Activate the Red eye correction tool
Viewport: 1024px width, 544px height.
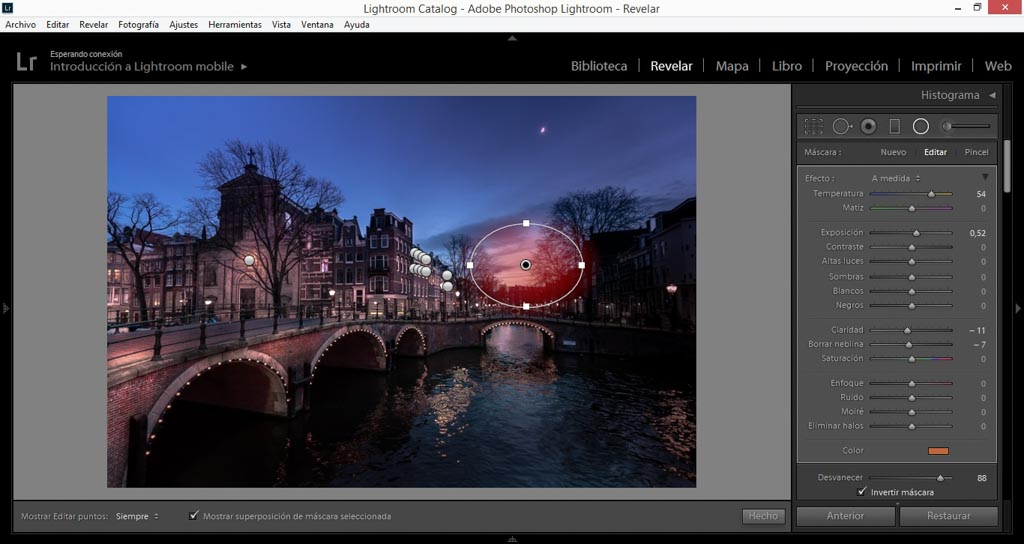868,127
